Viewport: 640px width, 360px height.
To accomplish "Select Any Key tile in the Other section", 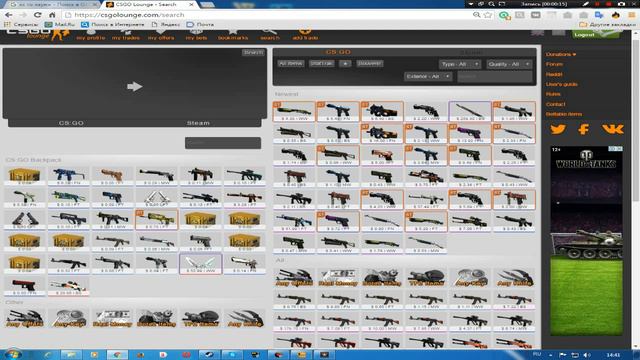I will pos(69,318).
